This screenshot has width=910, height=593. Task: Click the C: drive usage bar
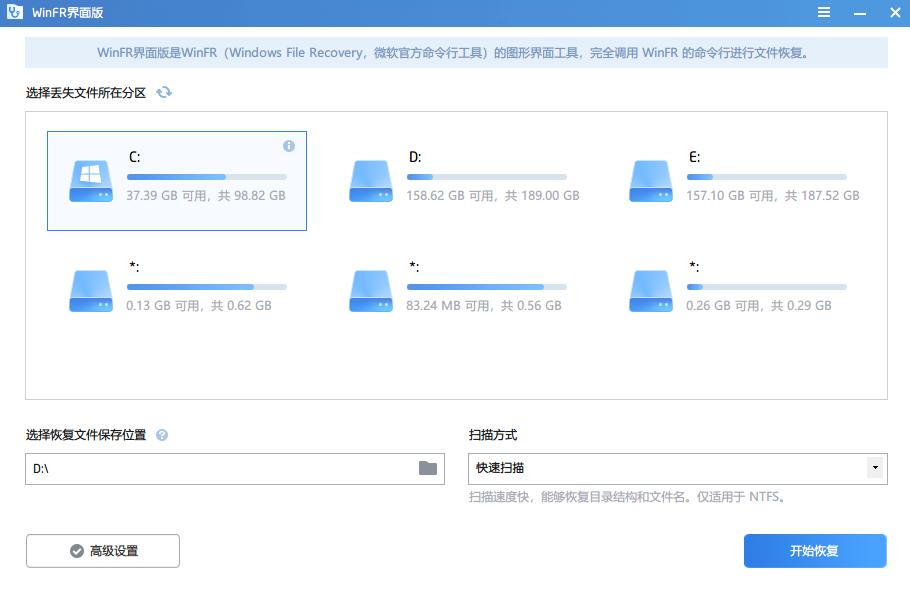click(207, 177)
